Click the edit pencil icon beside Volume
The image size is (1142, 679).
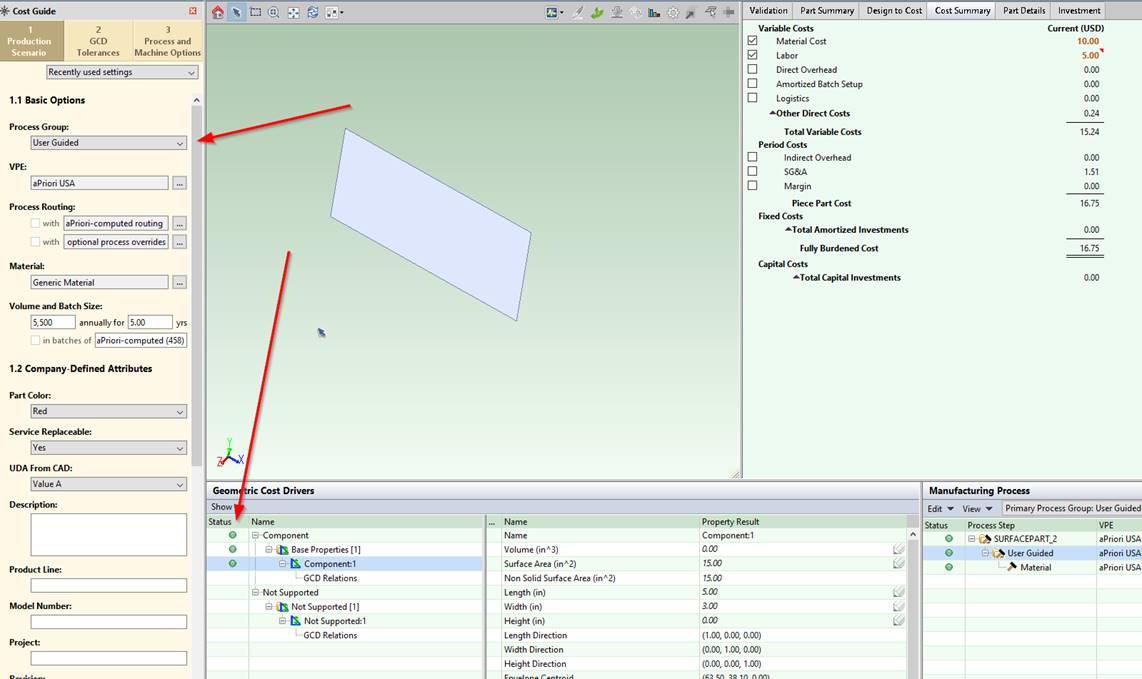tap(899, 549)
